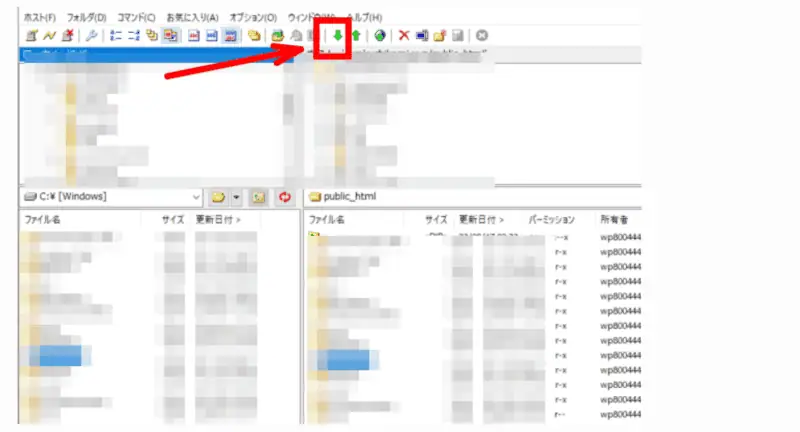Select the binary transfer mode icon
This screenshot has width=800, height=432.
tap(212, 36)
